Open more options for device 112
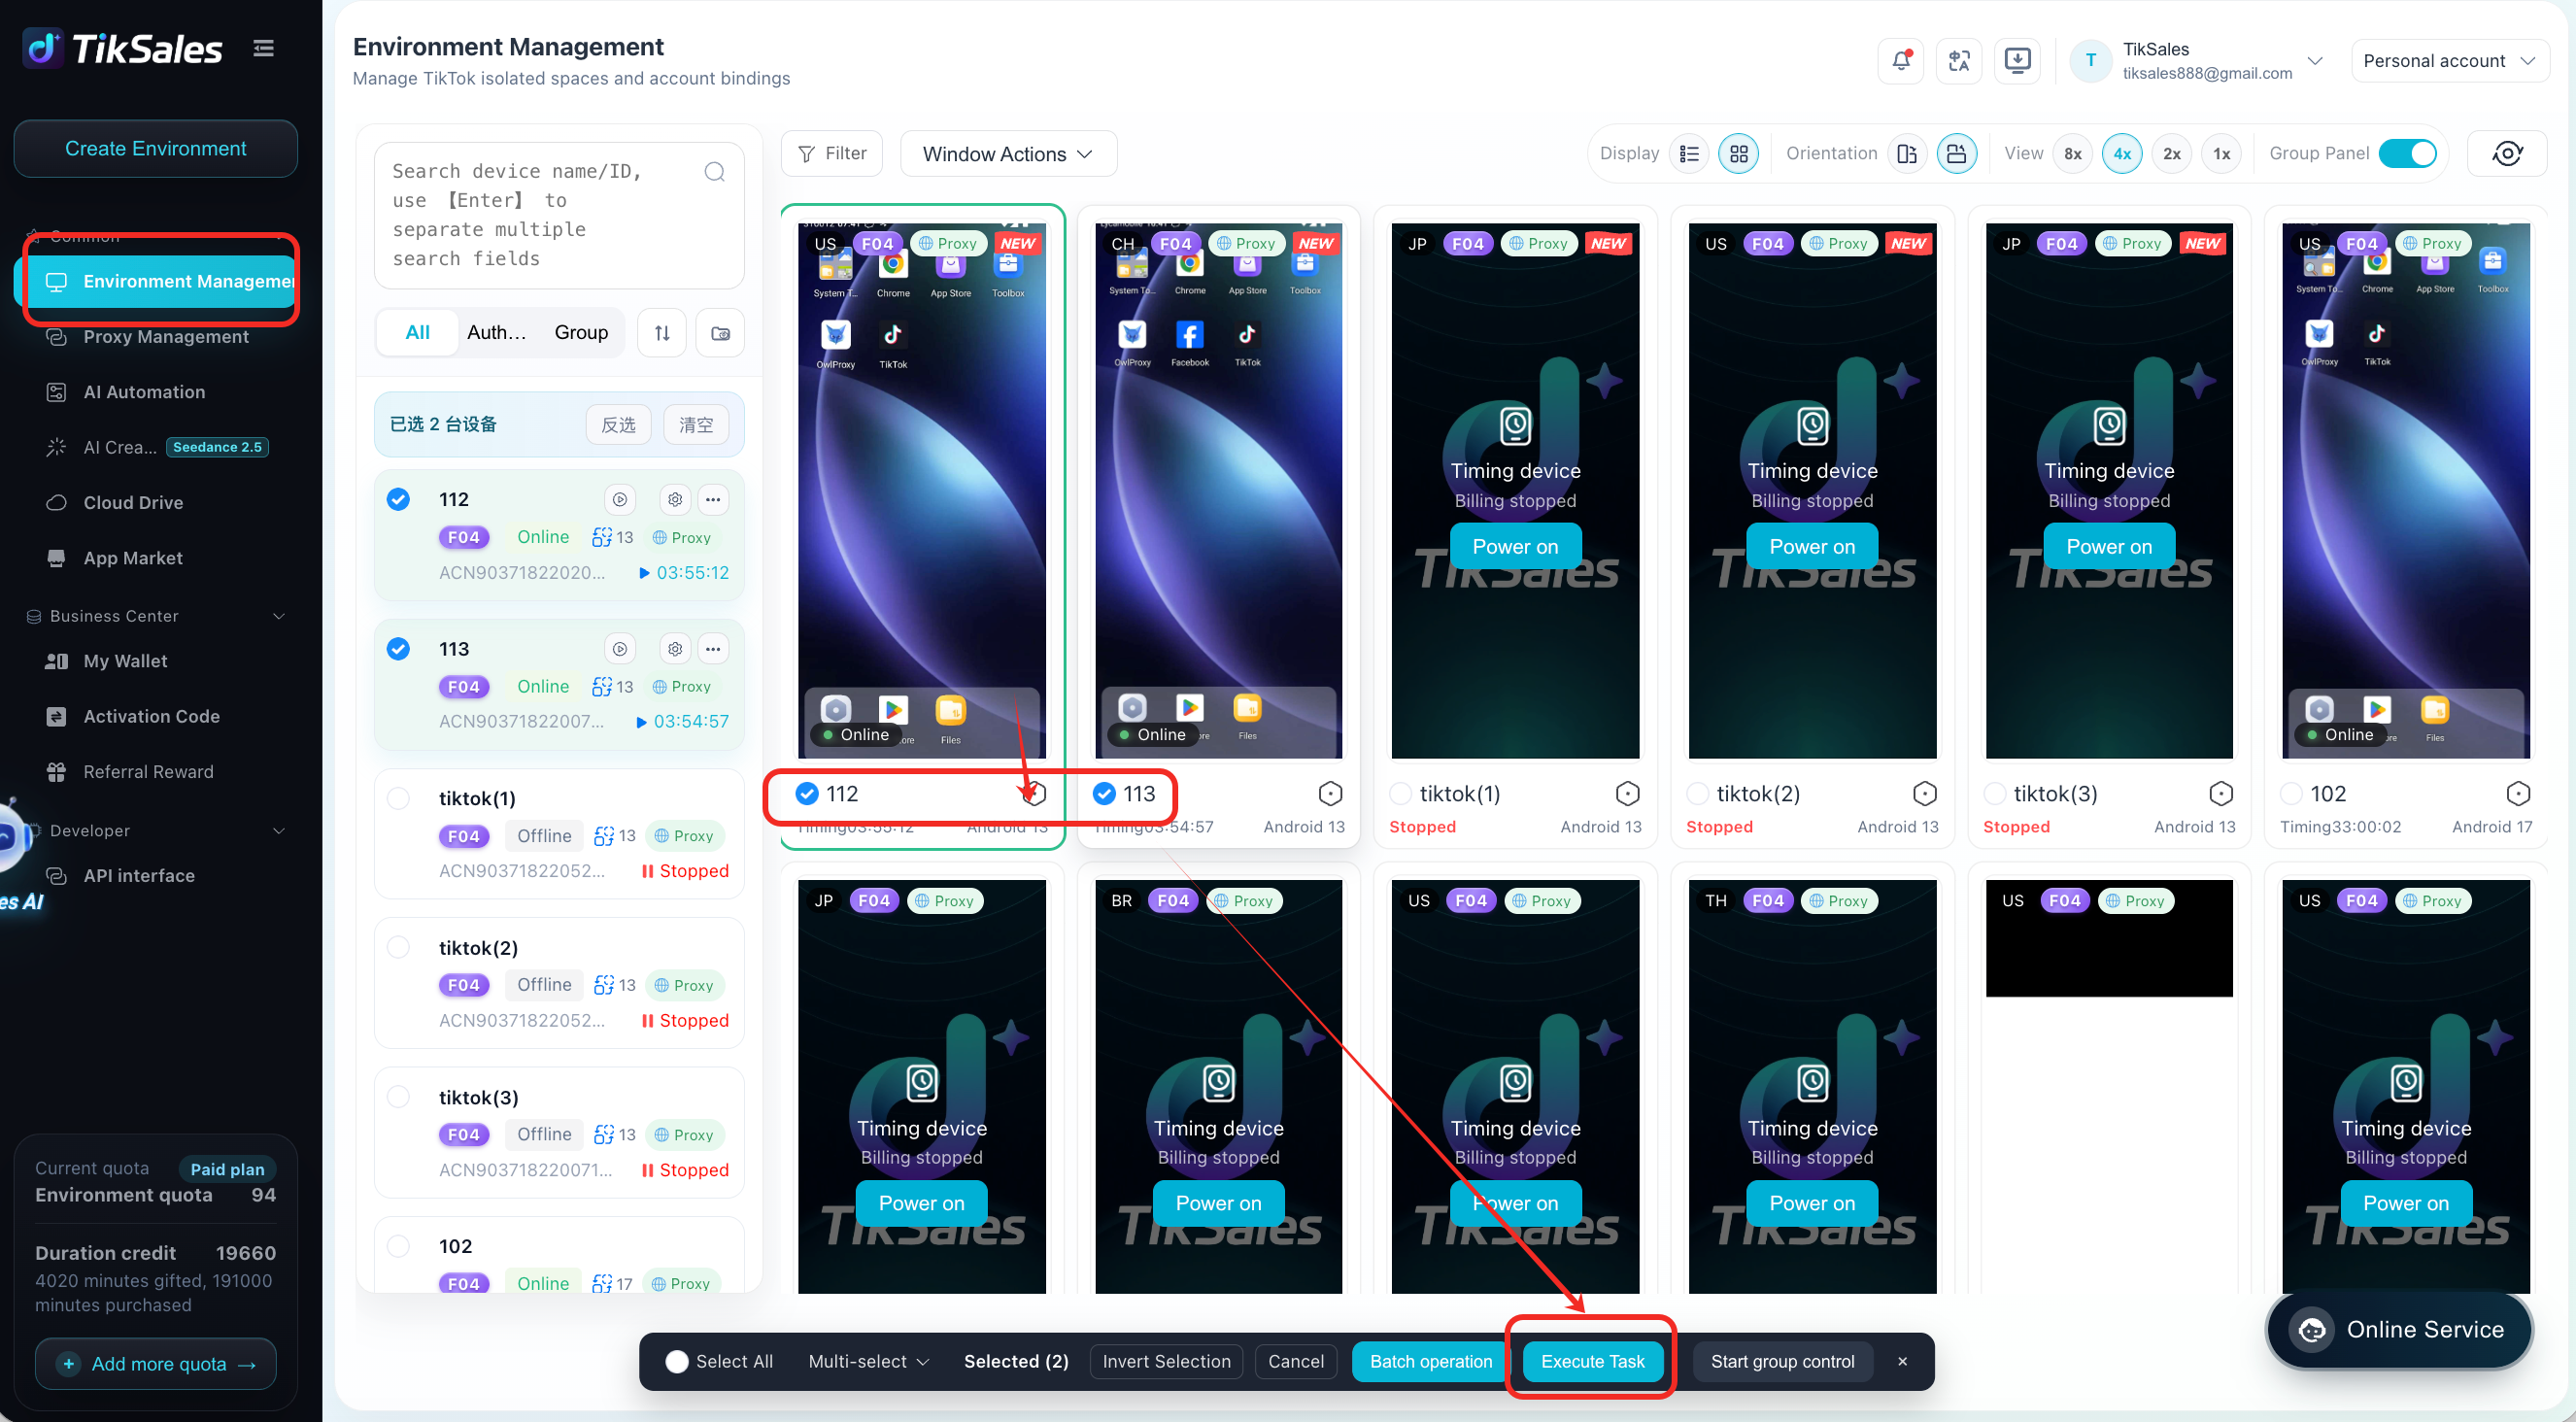 [x=713, y=499]
